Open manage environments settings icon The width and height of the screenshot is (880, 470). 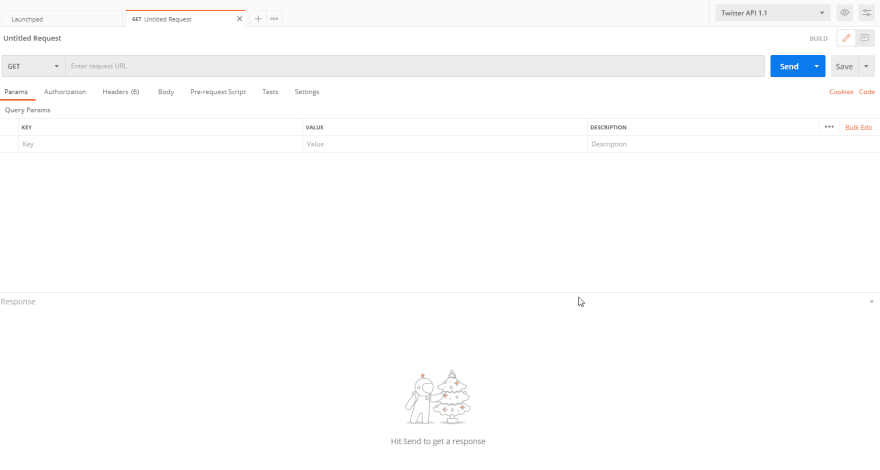(x=867, y=12)
